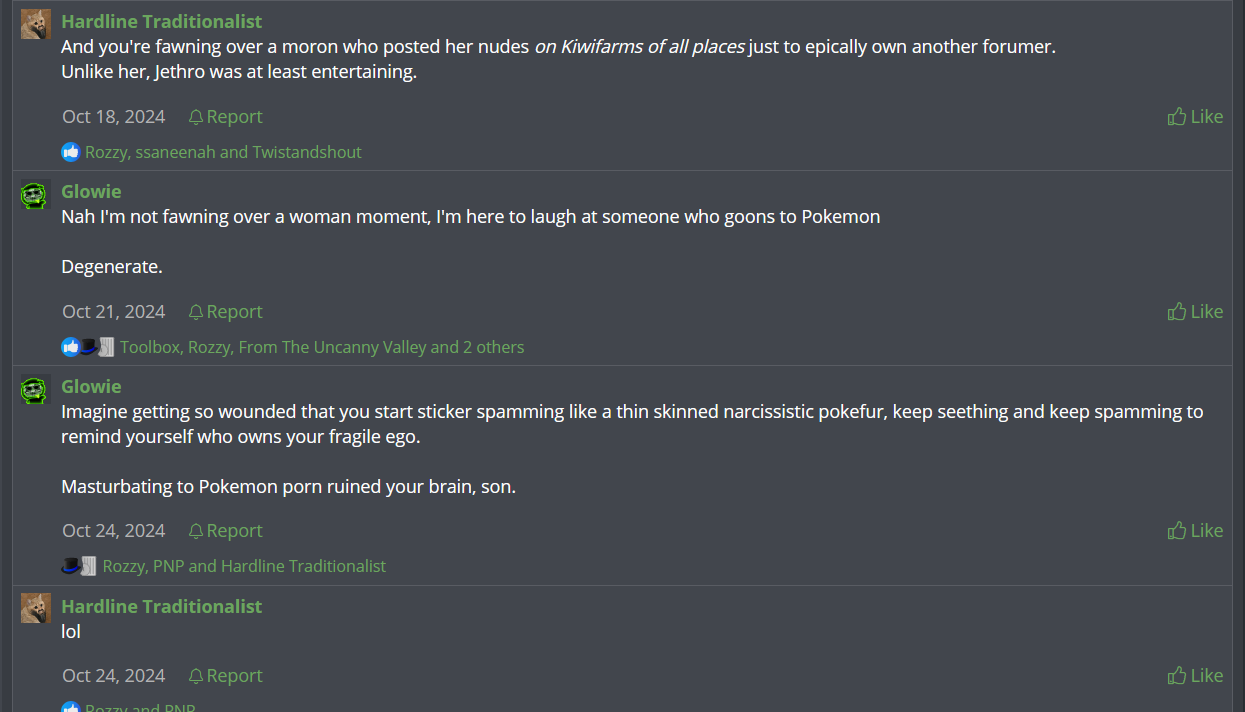This screenshot has height=712, width=1245.
Task: Open Glowie username on sticker spamming comment
Action: click(91, 386)
